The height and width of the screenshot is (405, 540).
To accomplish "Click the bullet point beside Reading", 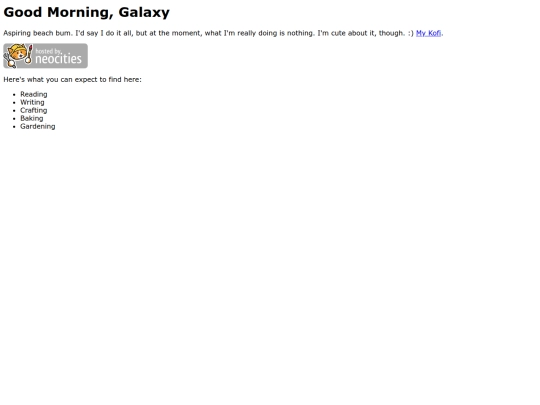I will tap(14, 94).
